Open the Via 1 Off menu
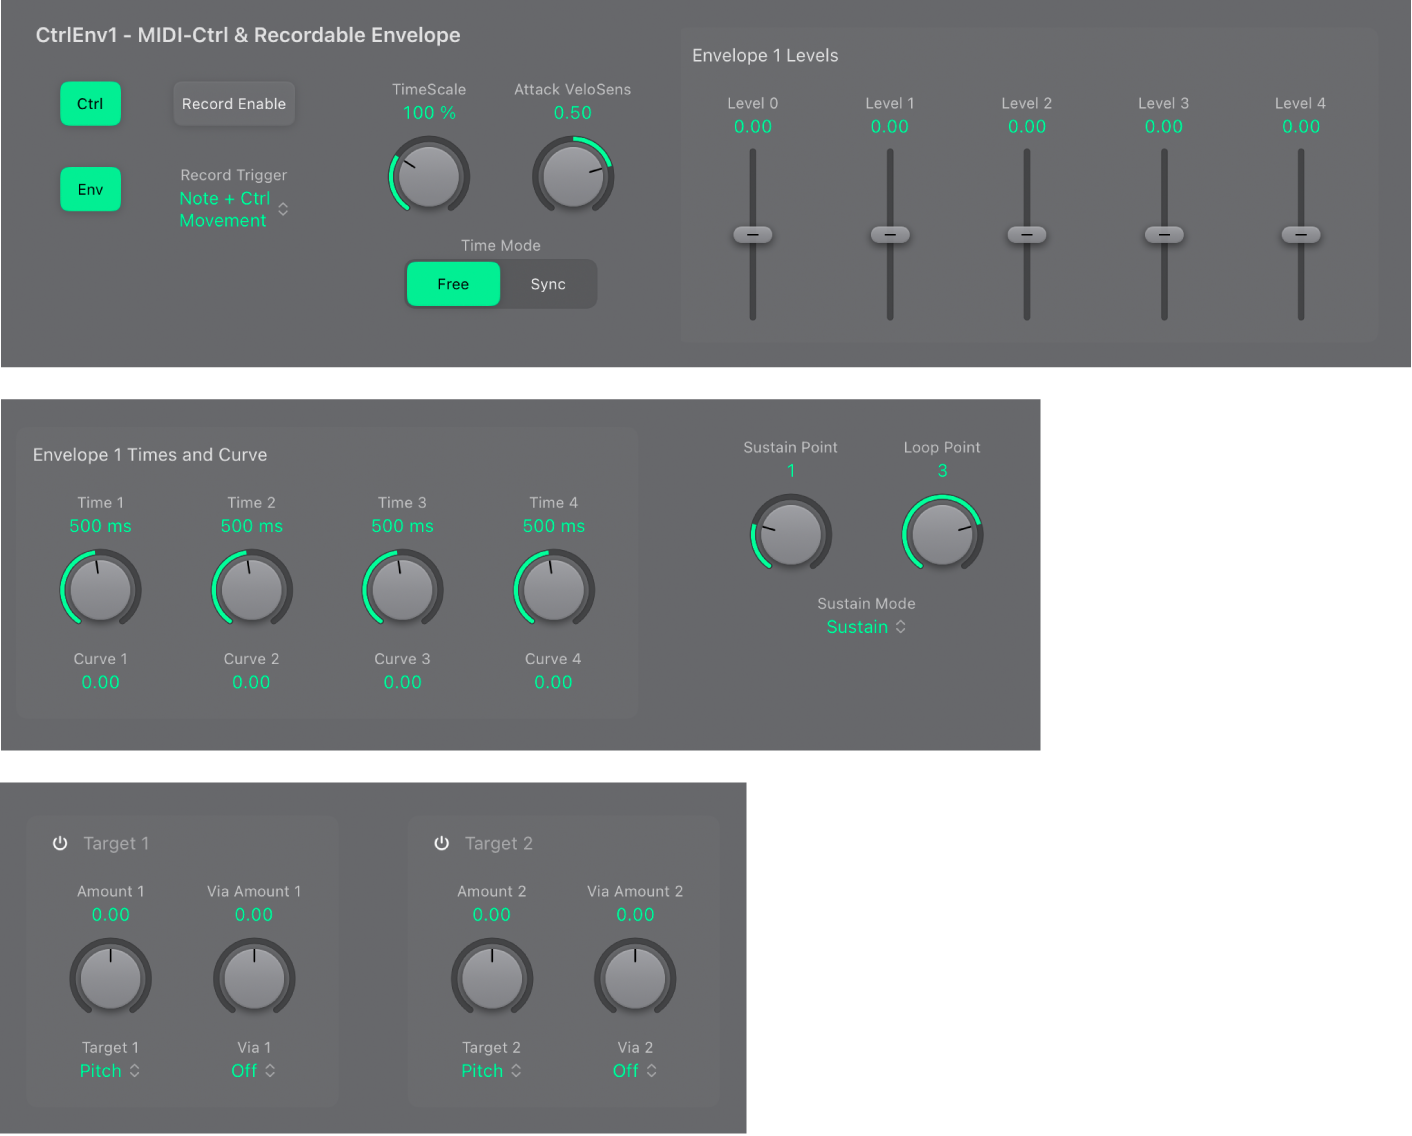 click(x=253, y=1071)
